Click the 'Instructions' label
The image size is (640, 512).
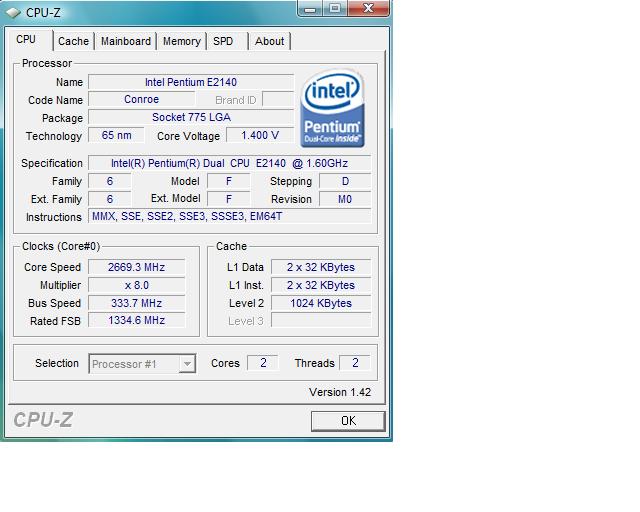tap(53, 217)
